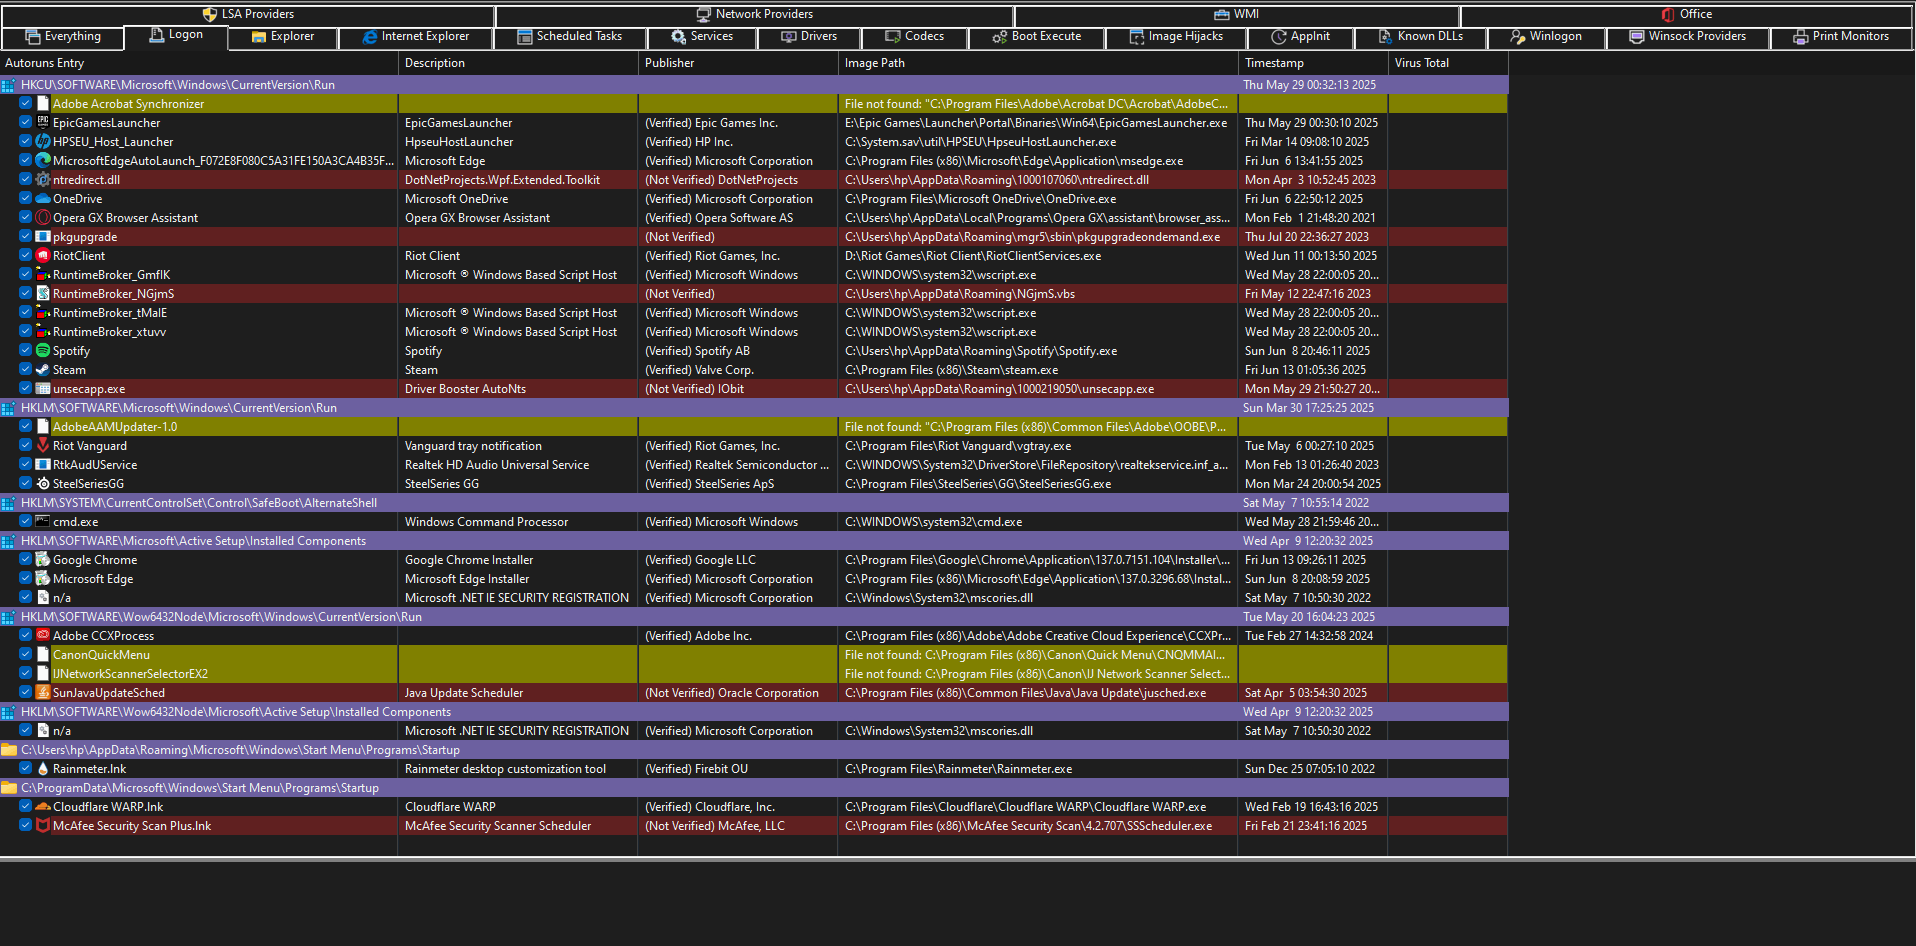Switch to the Known DLLs tab
This screenshot has width=1916, height=946.
coord(1420,37)
